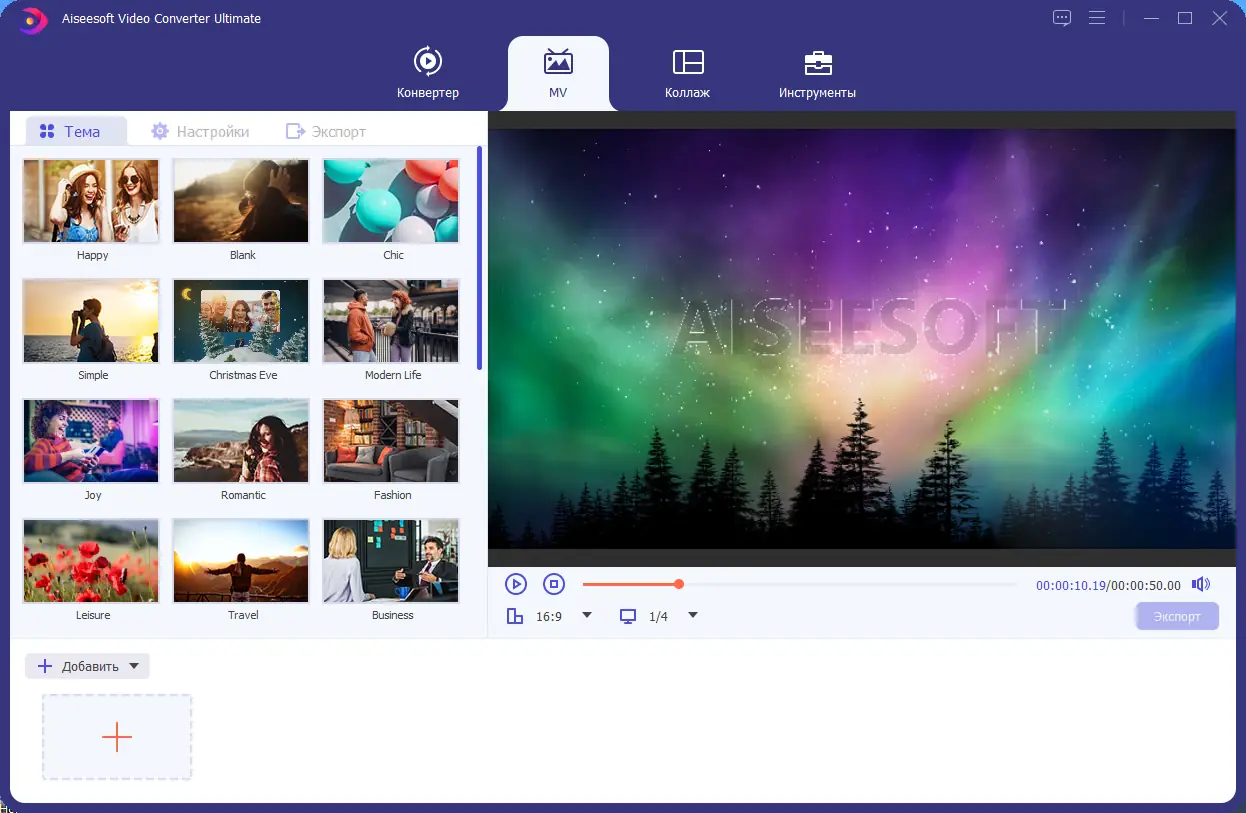The height and width of the screenshot is (813, 1246).
Task: Maximize the Aiseesoft window
Action: click(x=1185, y=18)
